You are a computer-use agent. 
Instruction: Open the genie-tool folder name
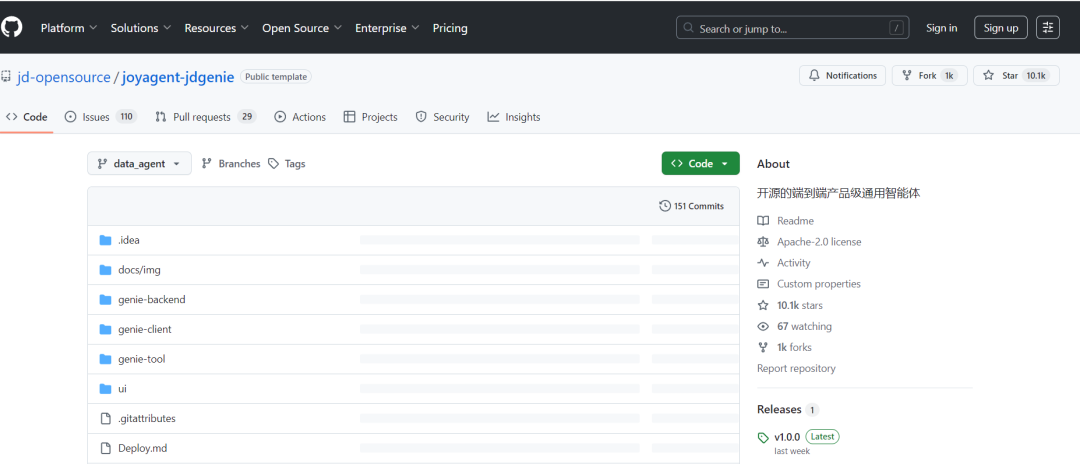[142, 359]
